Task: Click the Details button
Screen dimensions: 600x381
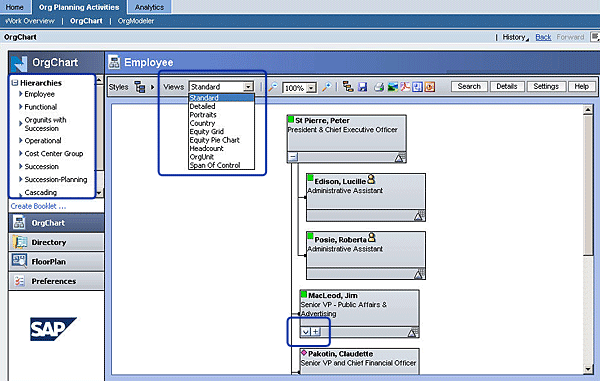Action: [507, 86]
